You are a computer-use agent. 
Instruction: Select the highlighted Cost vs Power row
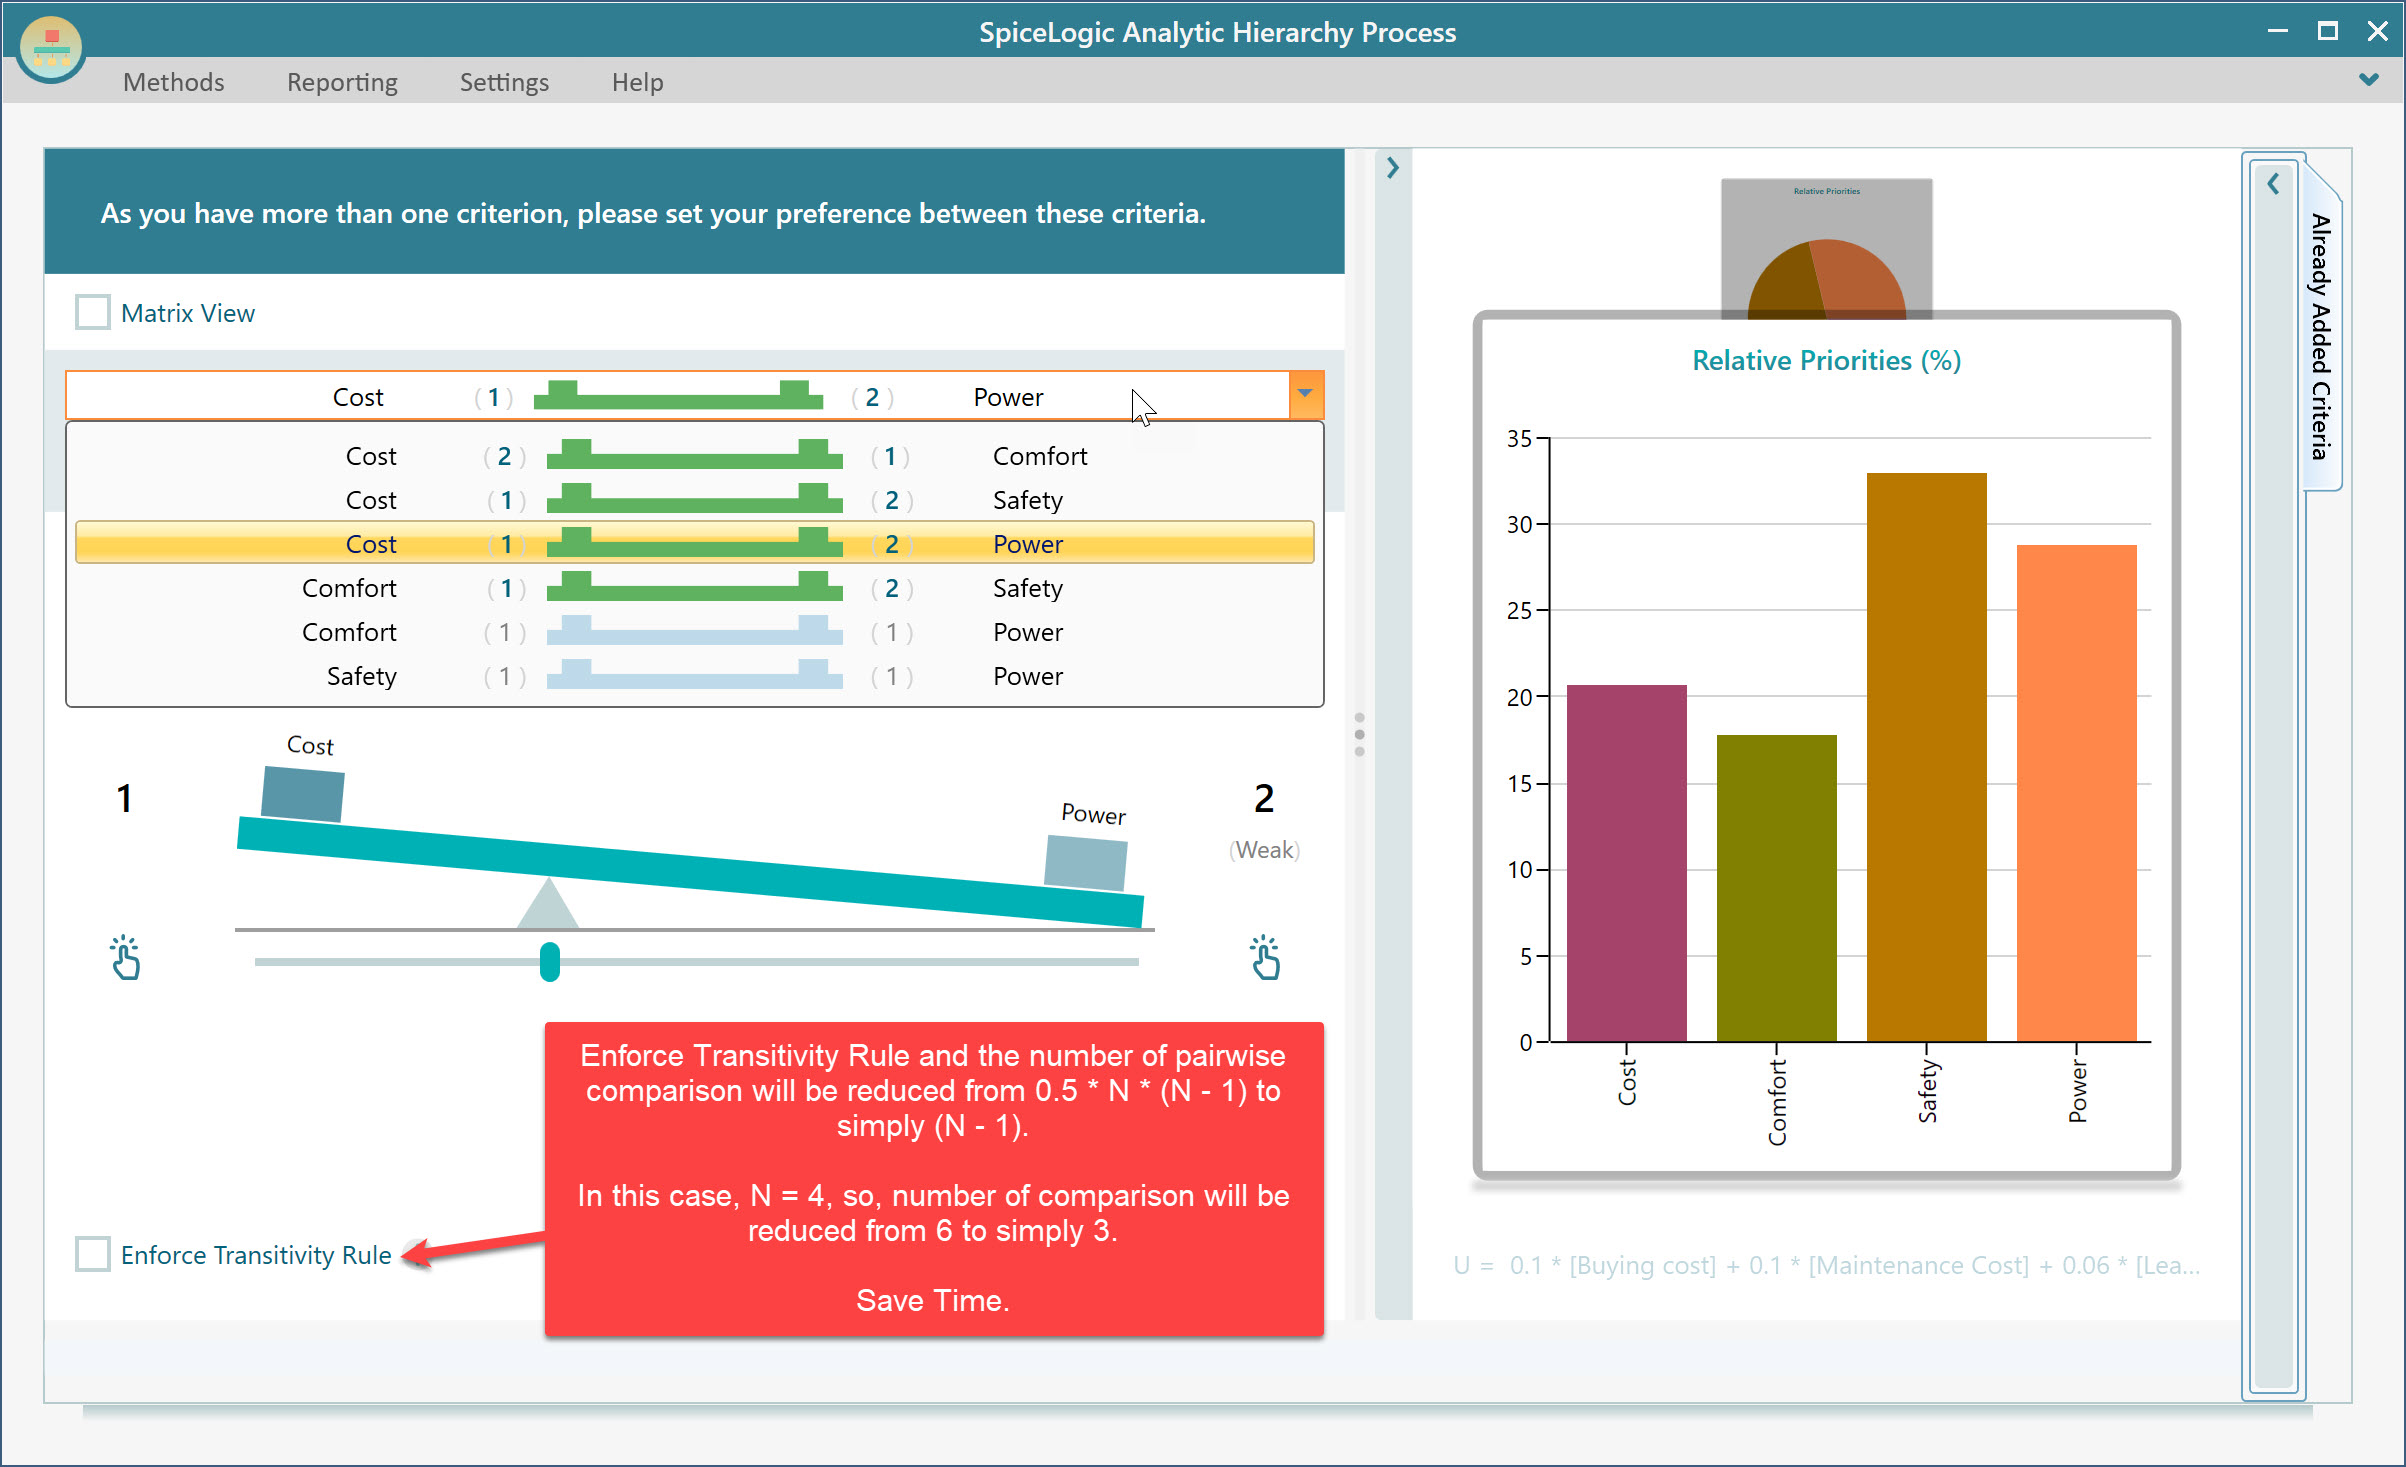[x=695, y=543]
